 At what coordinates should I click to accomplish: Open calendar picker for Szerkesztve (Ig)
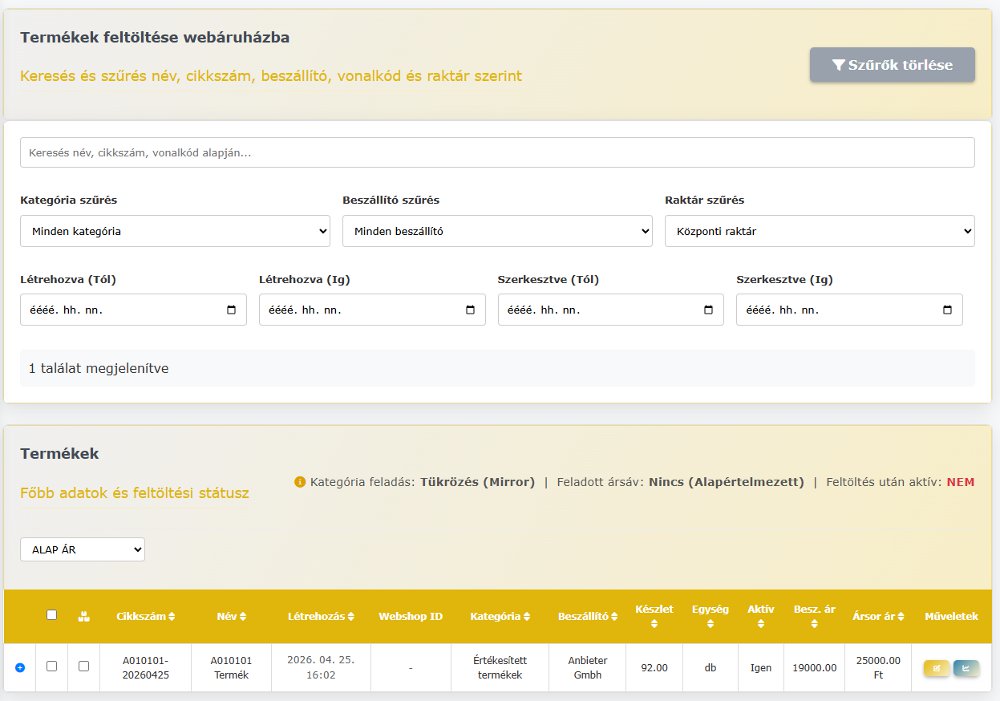[x=948, y=310]
